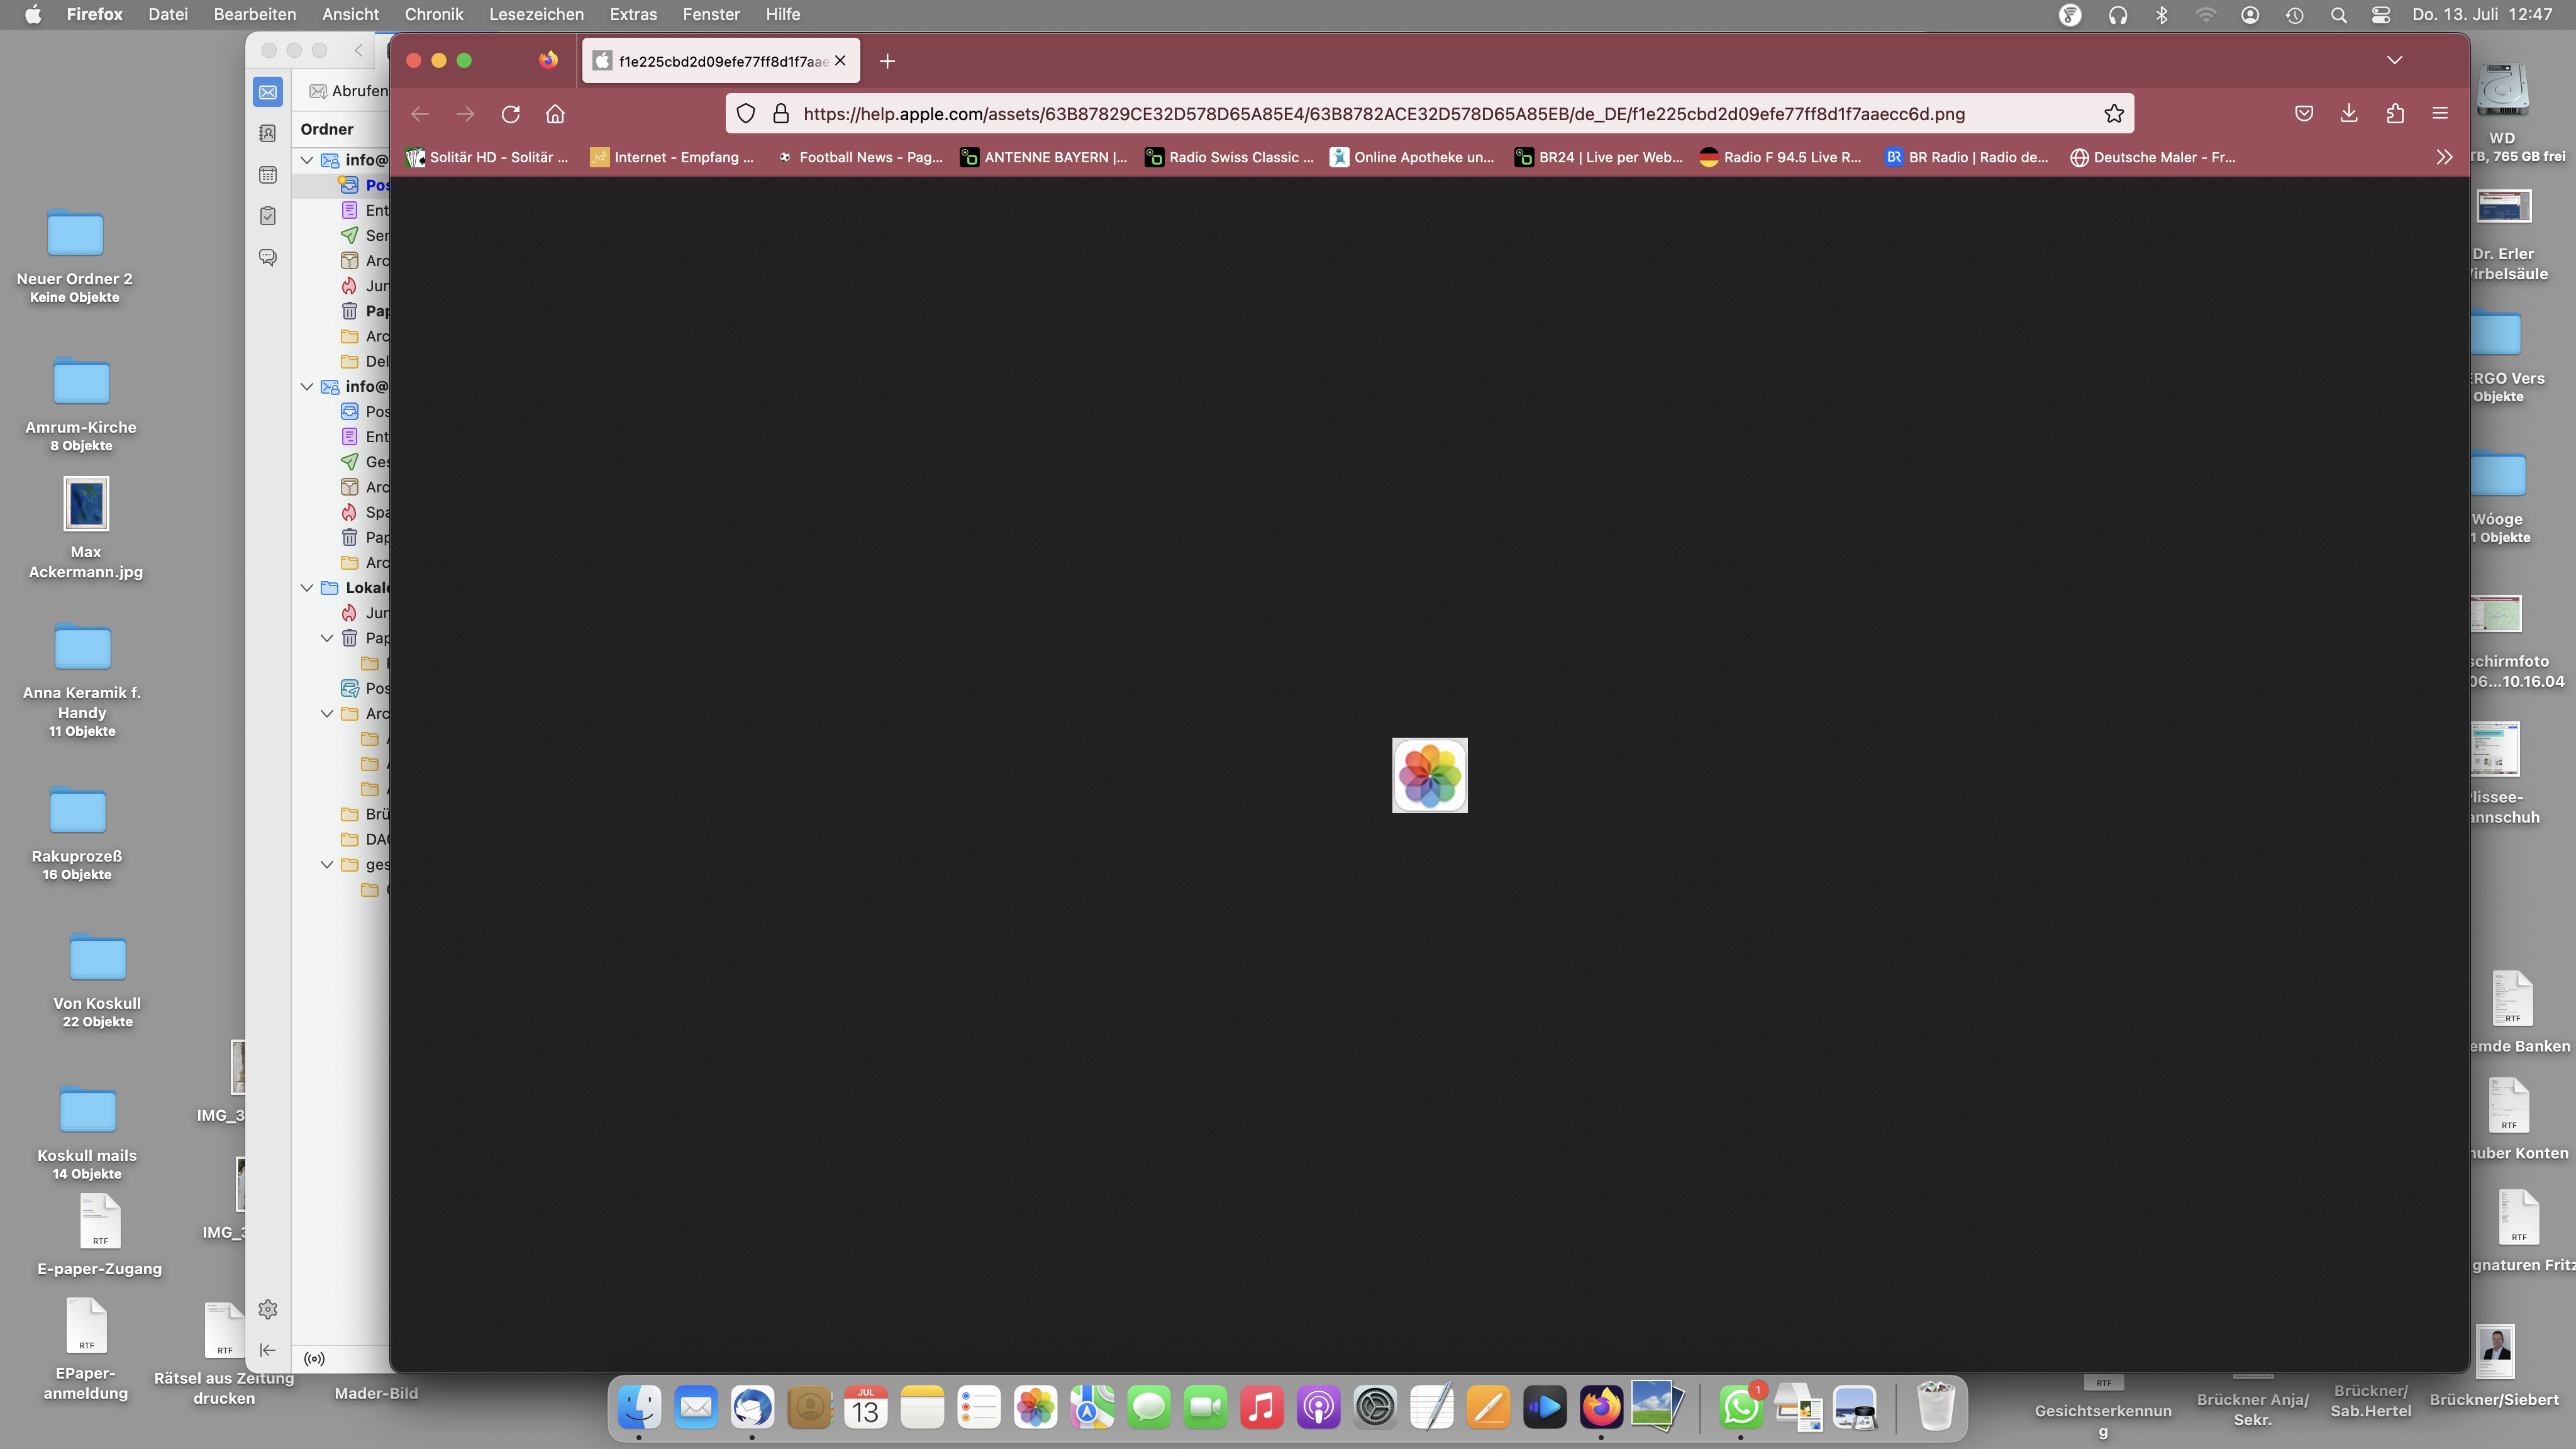The image size is (2576, 1449).
Task: Click the Save to Pocket icon
Action: click(2304, 114)
